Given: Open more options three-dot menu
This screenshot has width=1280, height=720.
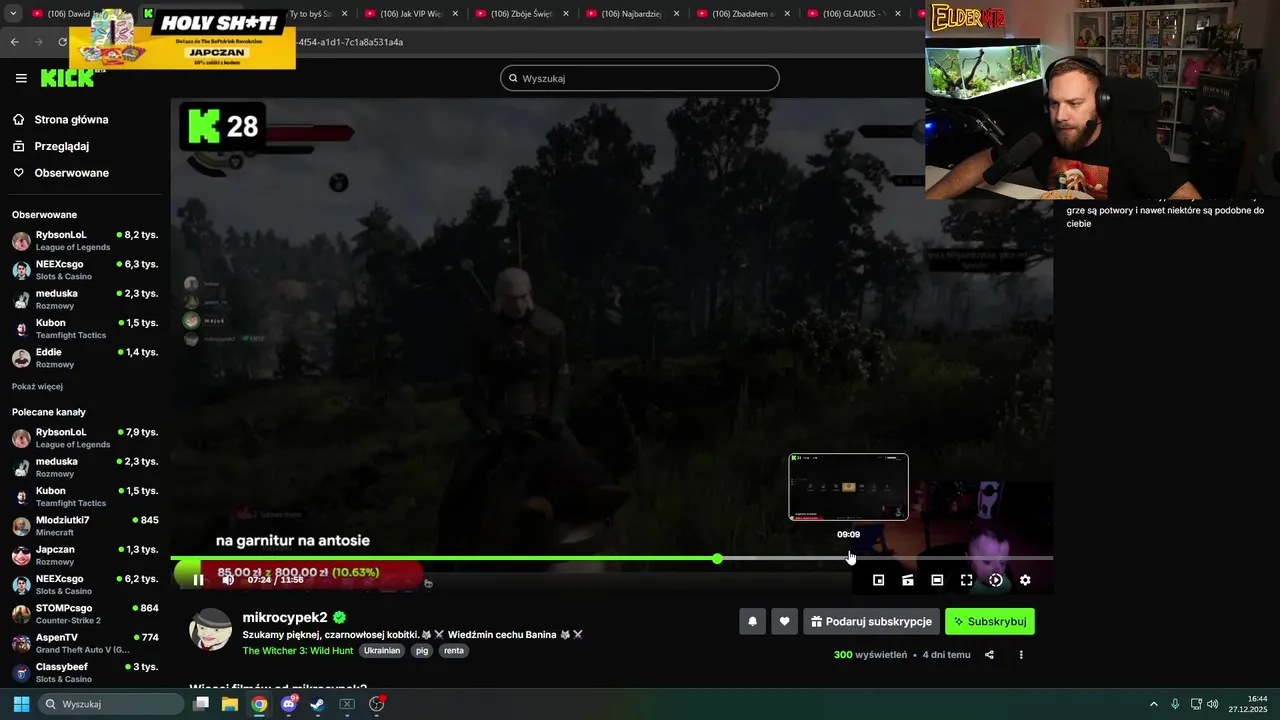Looking at the screenshot, I should click(x=1021, y=655).
